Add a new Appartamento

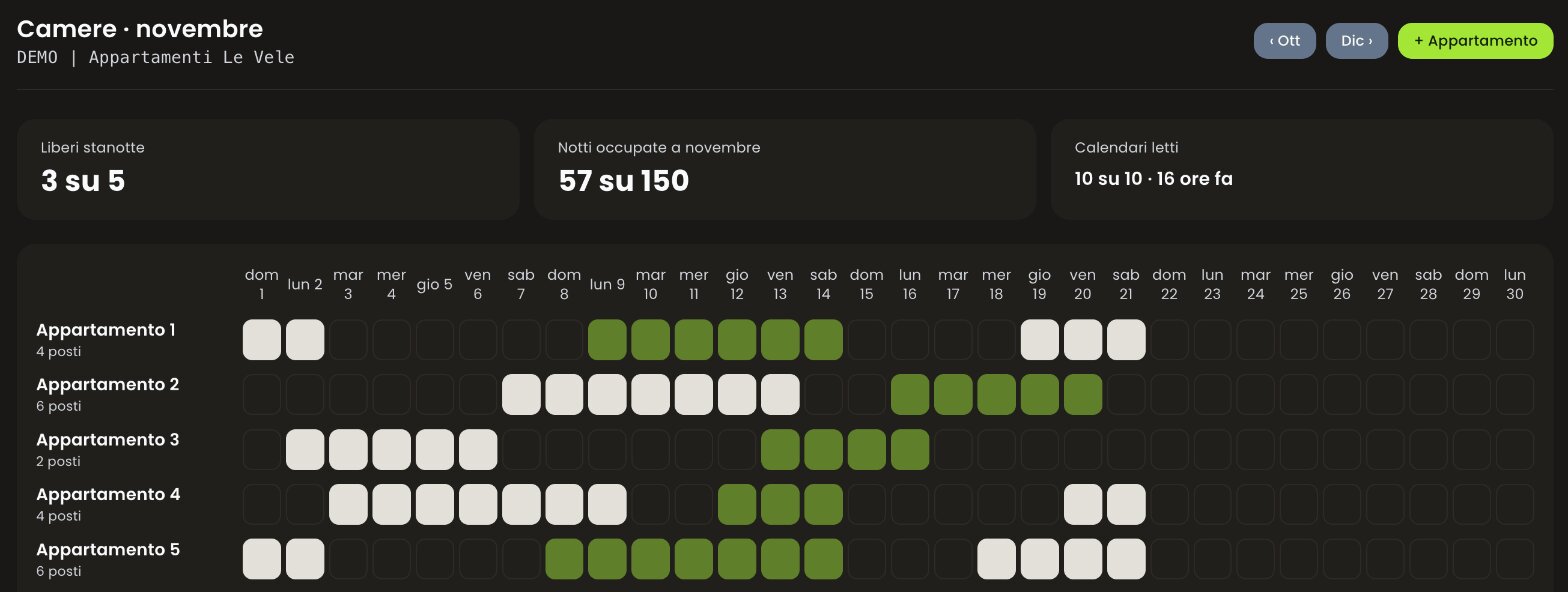point(1476,41)
